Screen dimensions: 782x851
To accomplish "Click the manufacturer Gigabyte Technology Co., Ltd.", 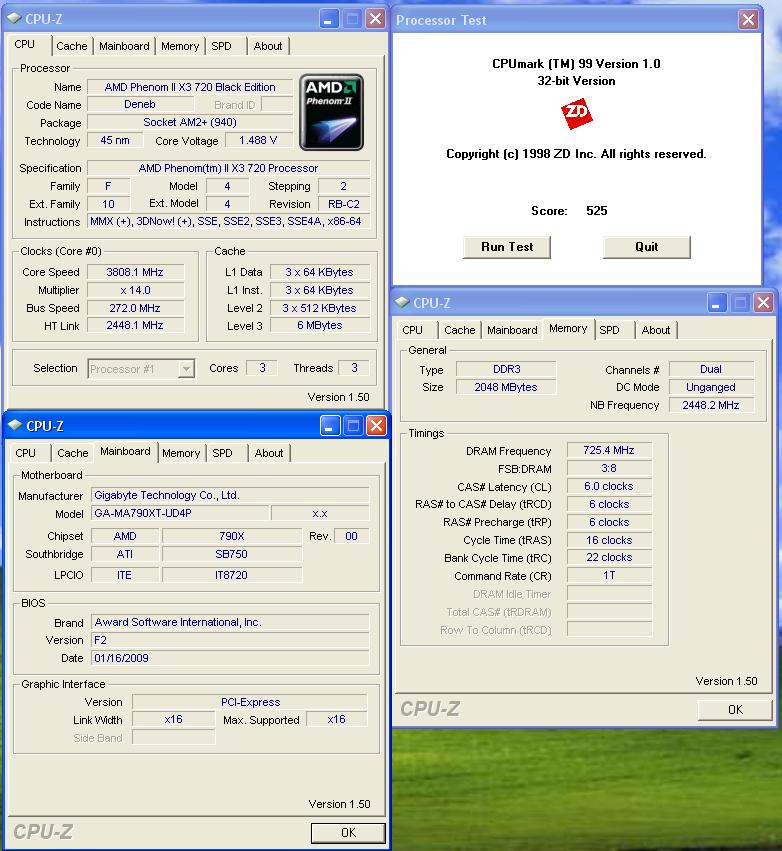I will coord(230,495).
